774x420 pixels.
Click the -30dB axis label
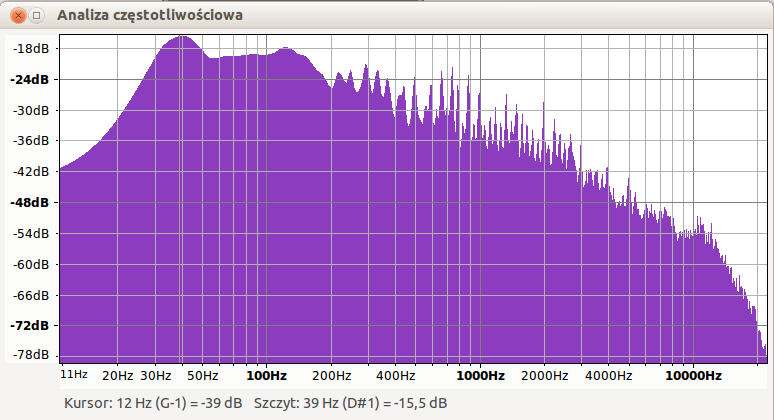click(31, 110)
